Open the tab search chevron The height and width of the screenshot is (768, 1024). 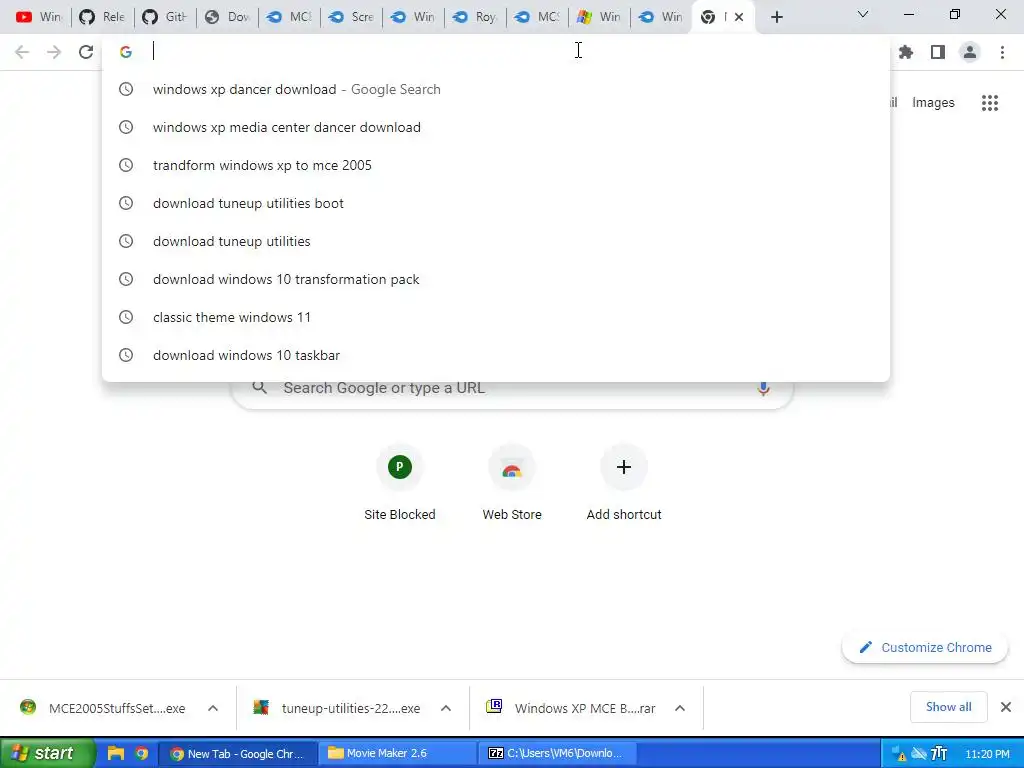point(863,14)
